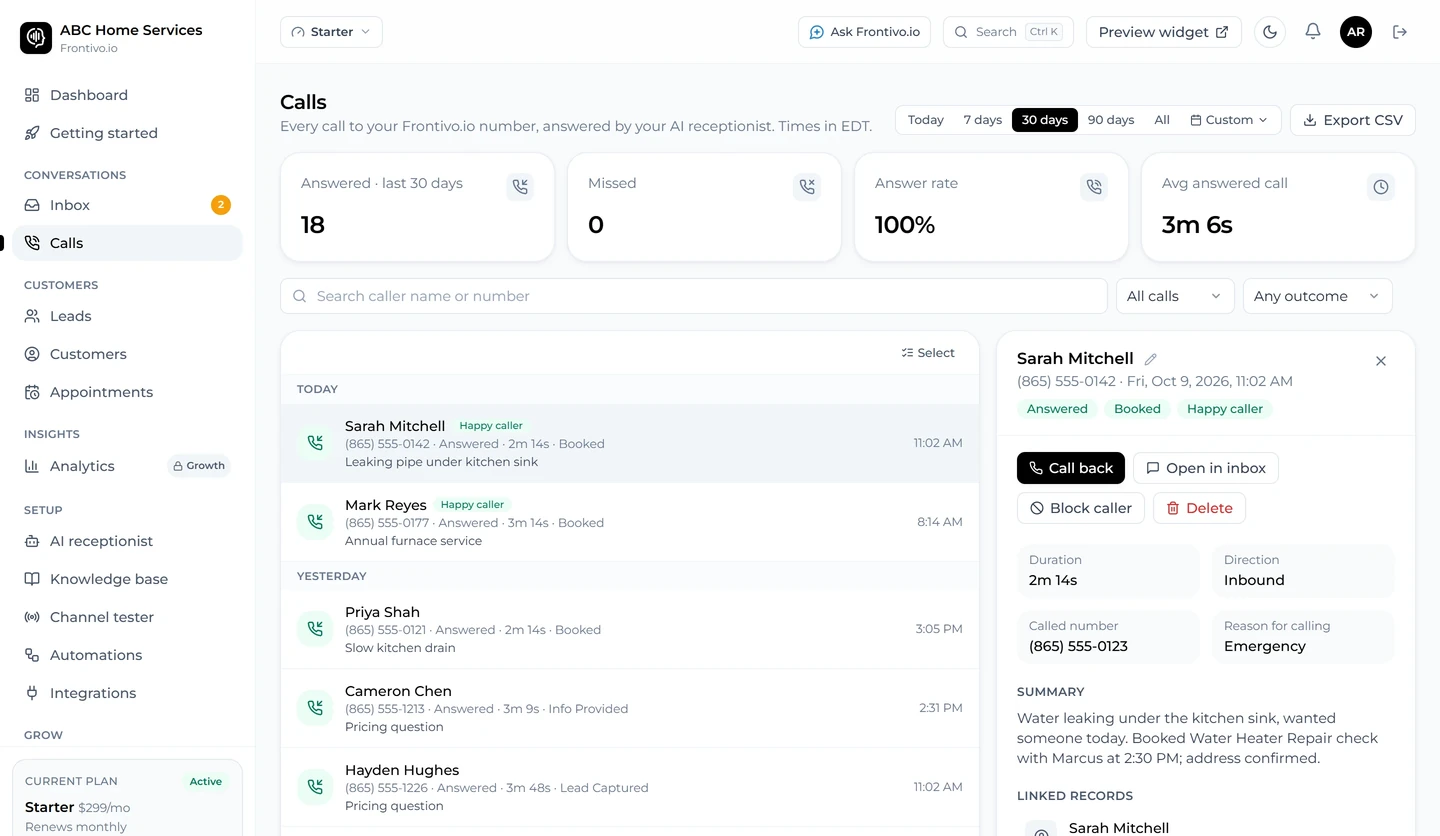Click the Search caller name or number field
Viewport: 1440px width, 836px height.
pyautogui.click(x=694, y=296)
